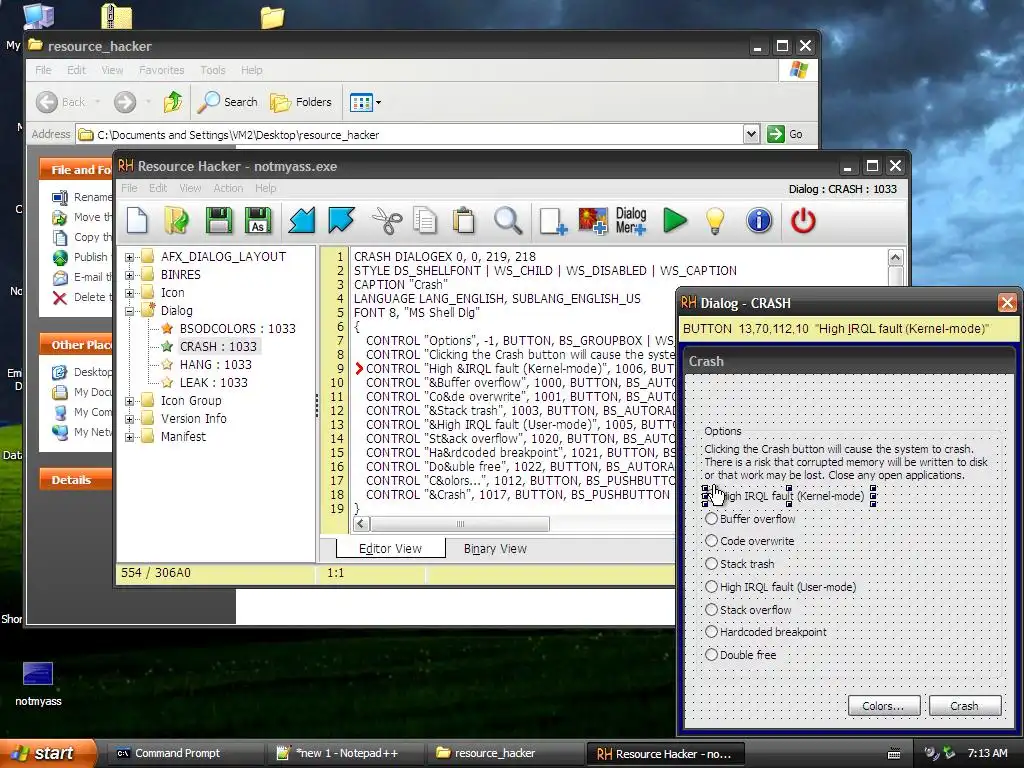Click the notmyass desktop icon

[38, 673]
